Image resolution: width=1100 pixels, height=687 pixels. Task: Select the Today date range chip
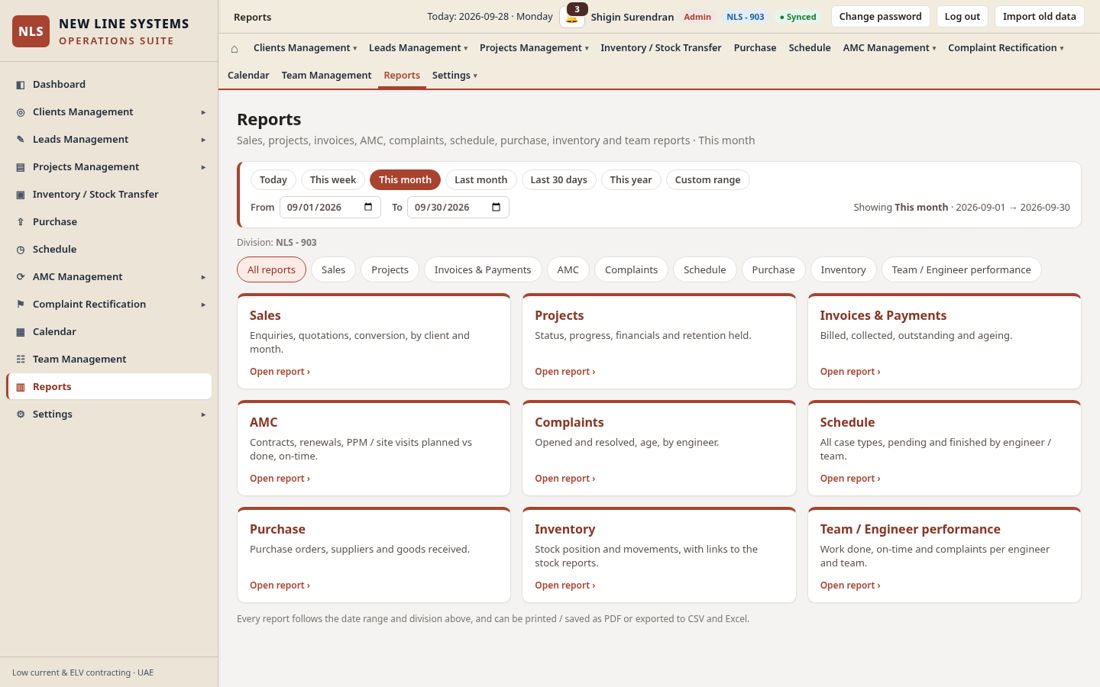tap(273, 180)
